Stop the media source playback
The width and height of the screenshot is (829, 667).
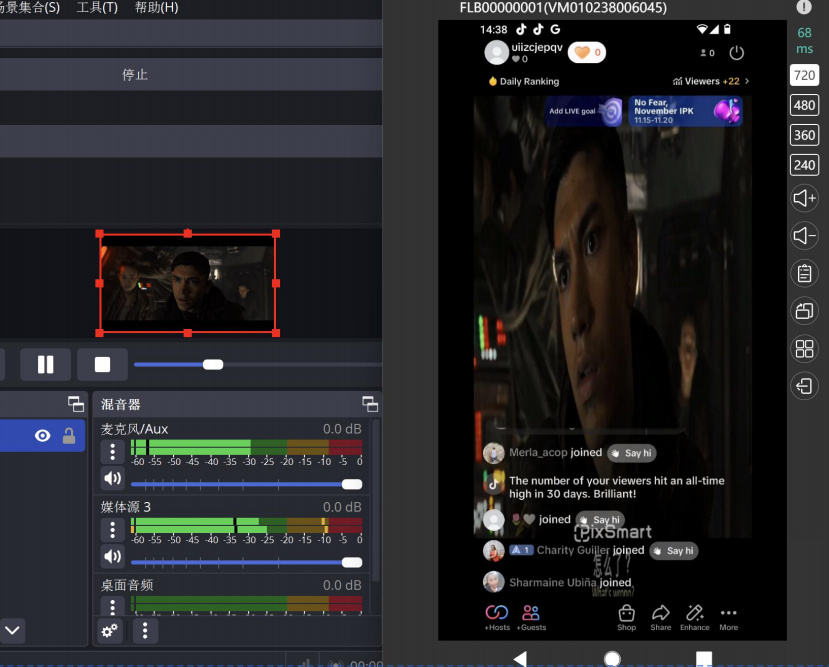pos(103,364)
